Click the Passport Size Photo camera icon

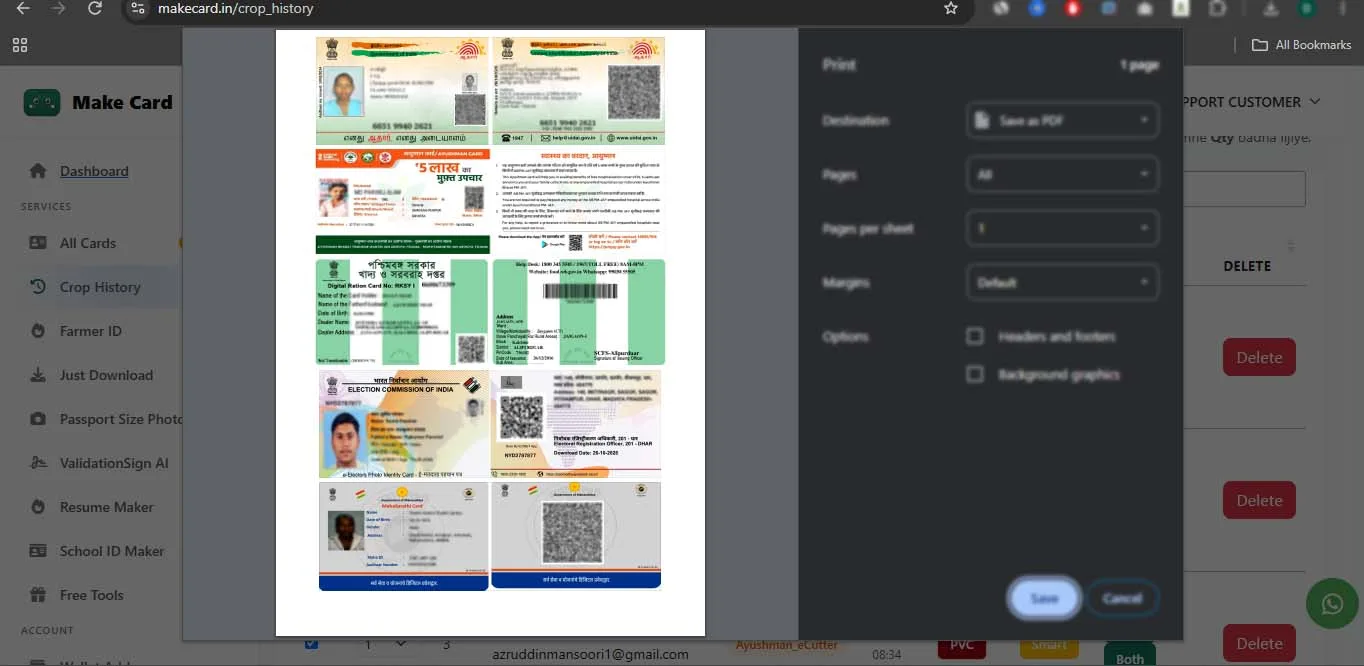point(38,419)
